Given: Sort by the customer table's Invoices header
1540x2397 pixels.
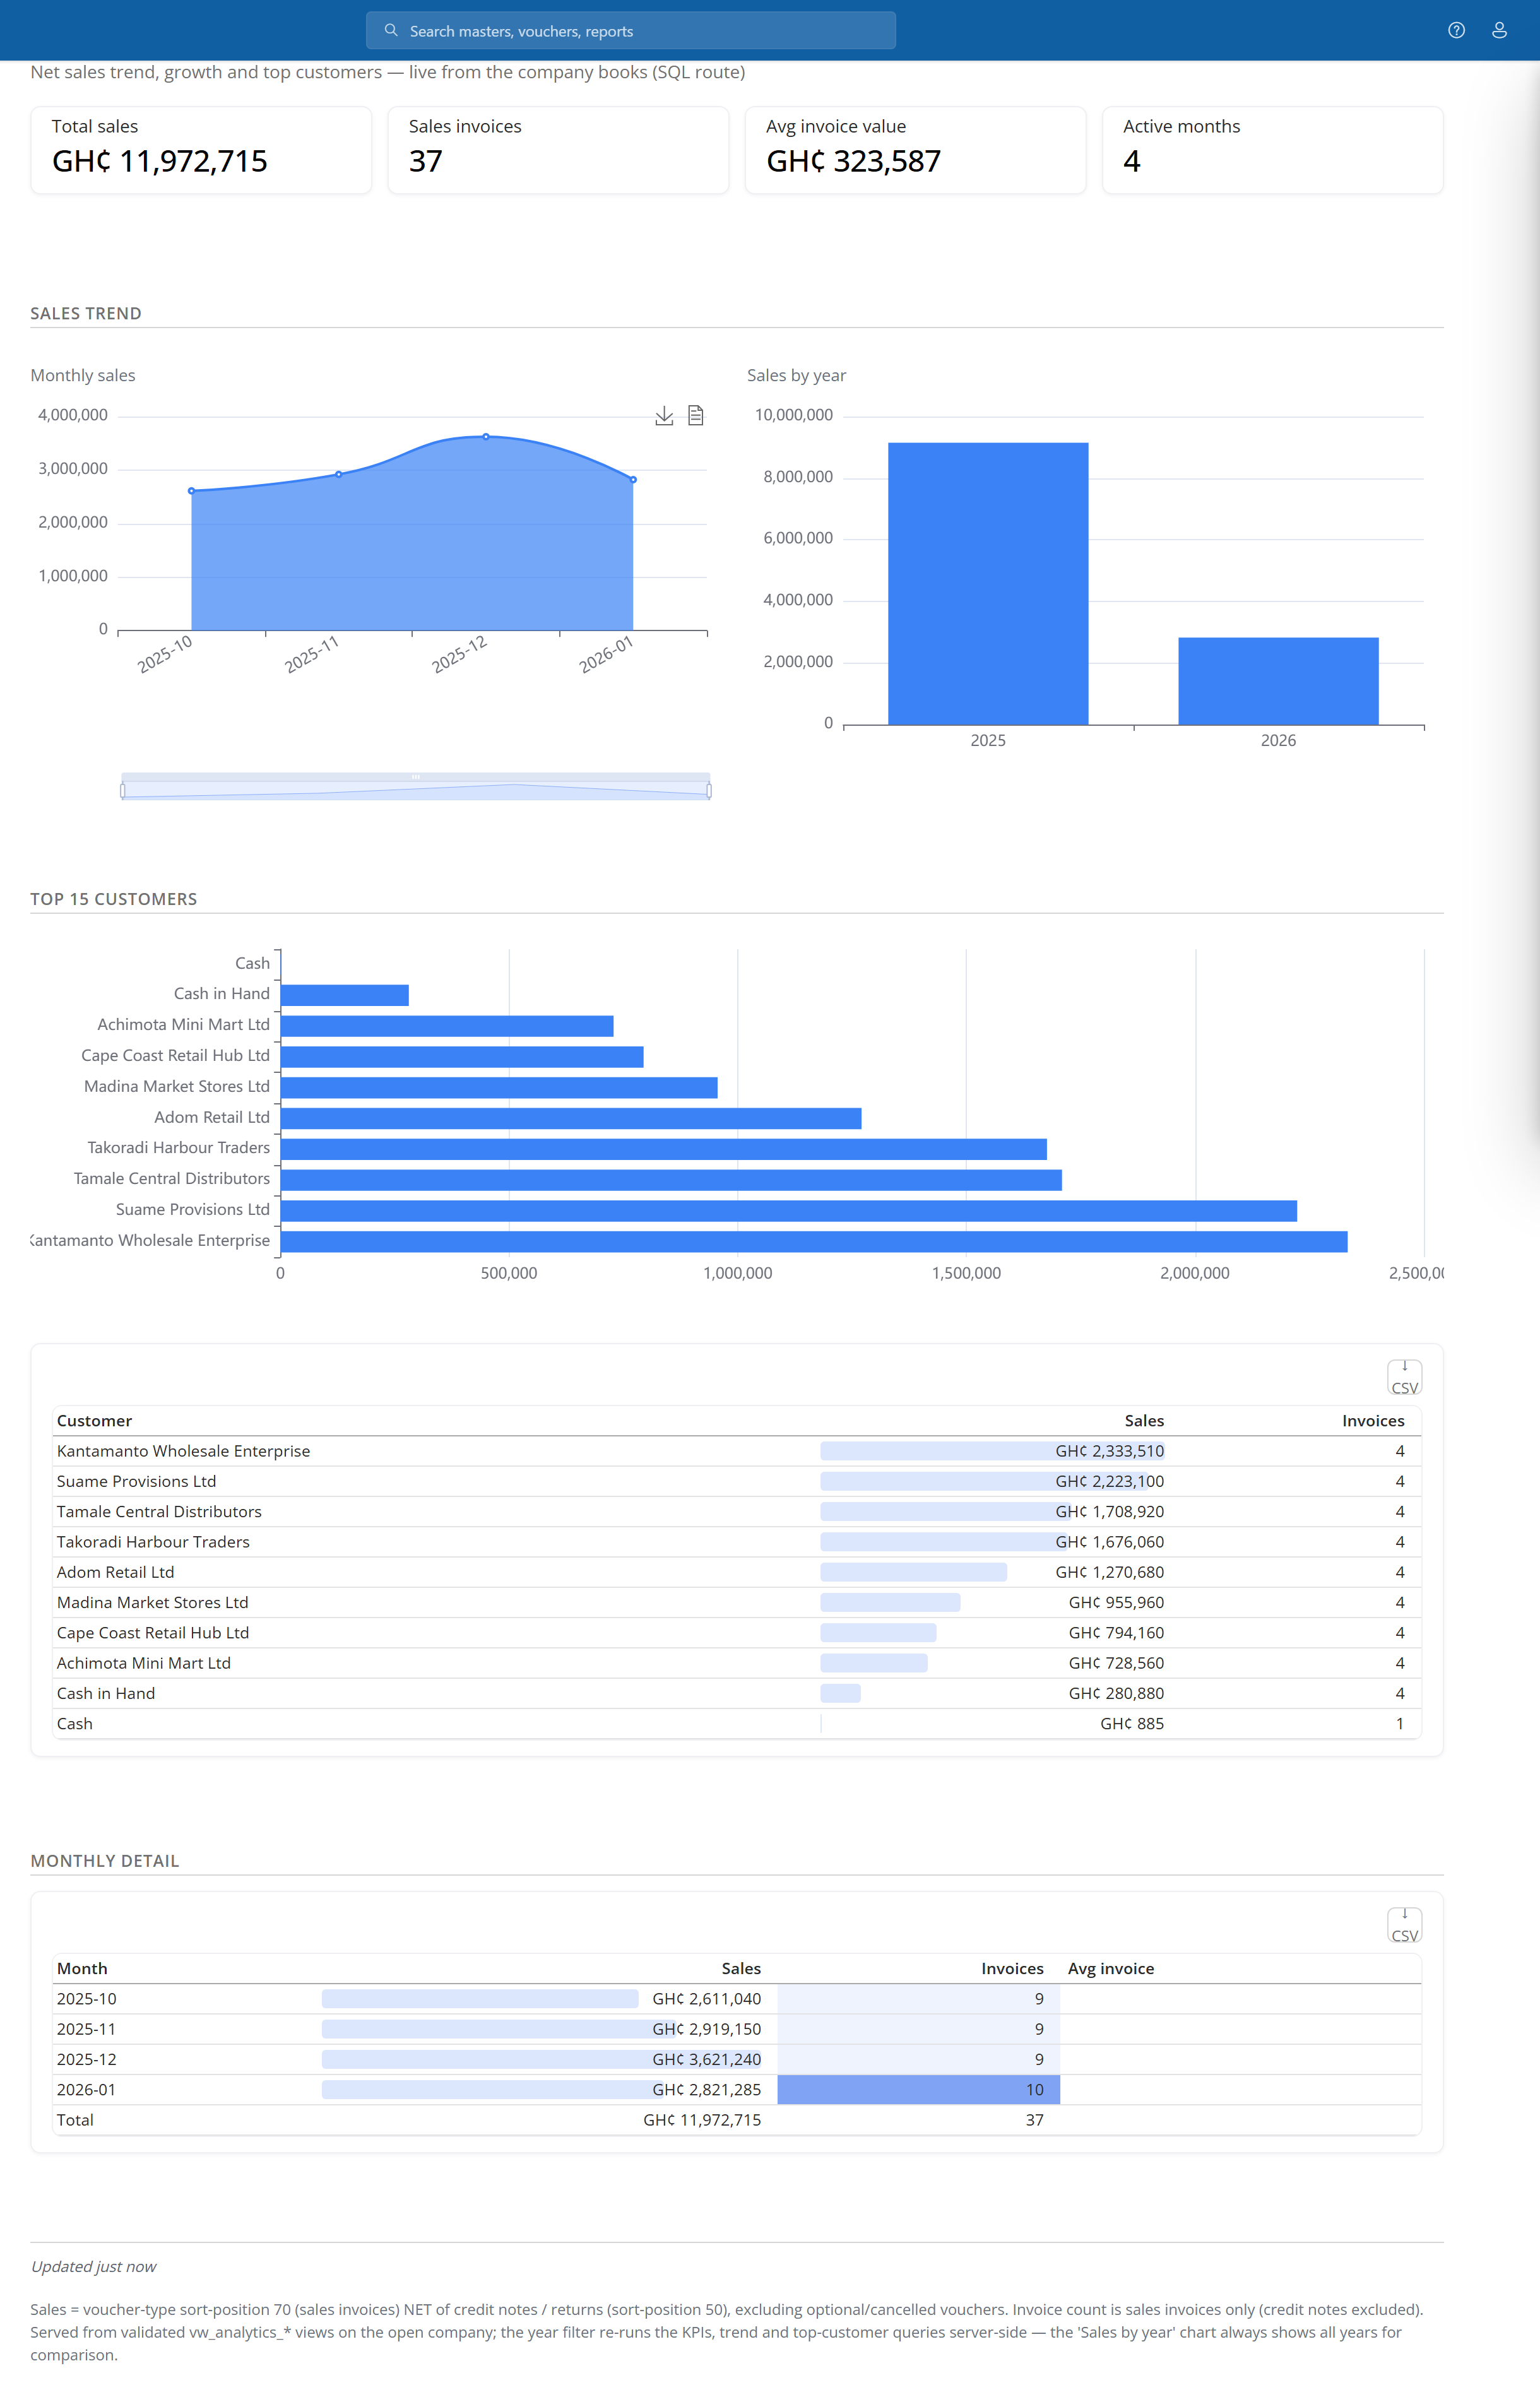Looking at the screenshot, I should [x=1373, y=1421].
